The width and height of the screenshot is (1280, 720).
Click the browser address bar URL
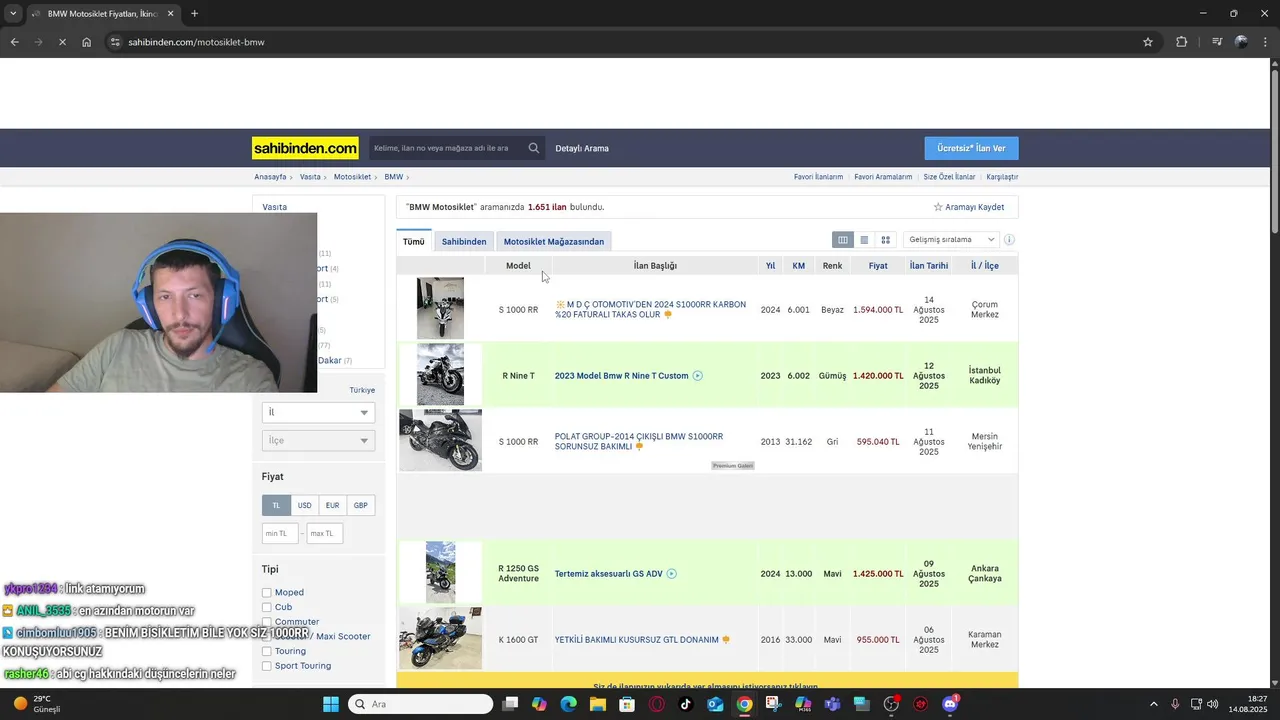196,42
